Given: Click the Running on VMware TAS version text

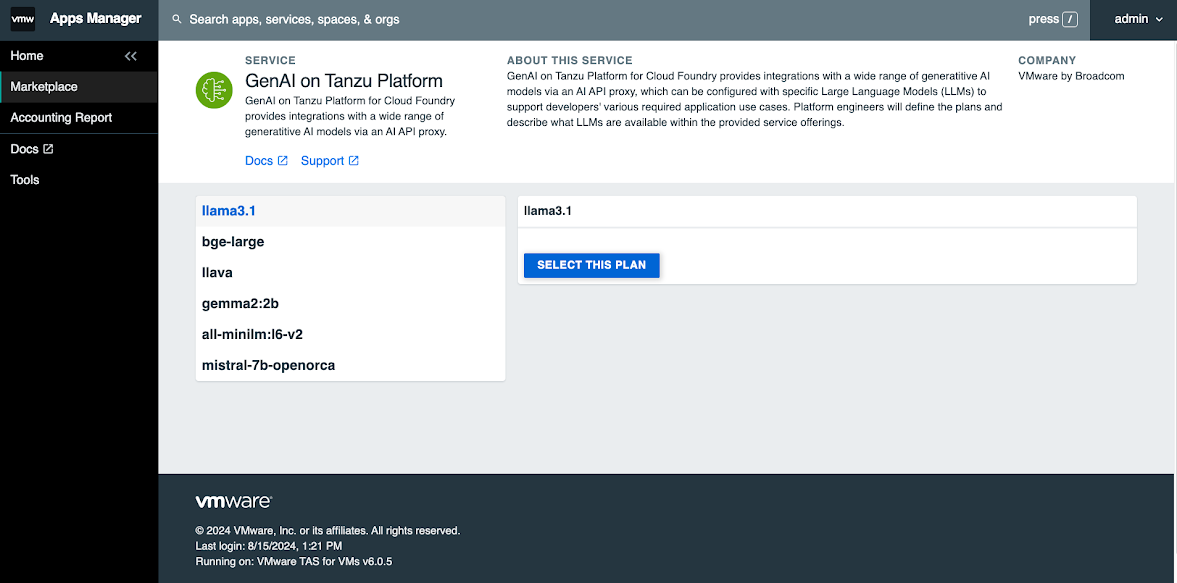Looking at the screenshot, I should 294,561.
